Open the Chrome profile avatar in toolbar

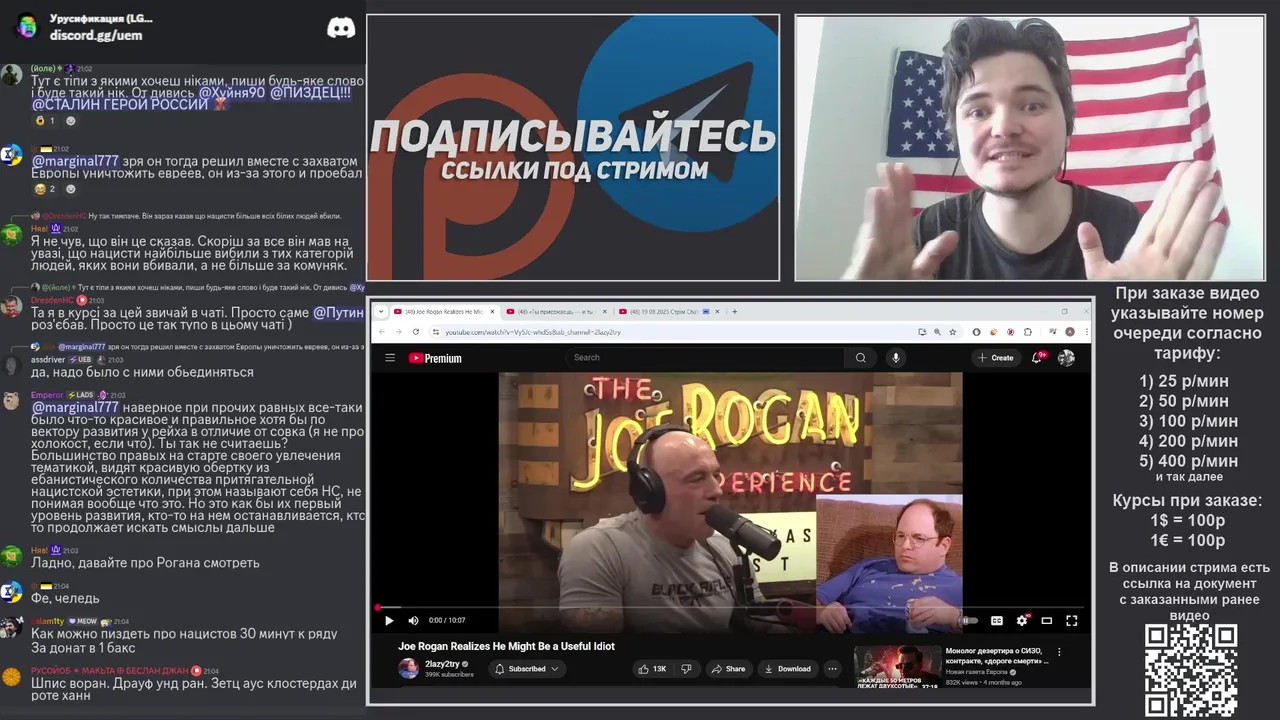point(1069,331)
